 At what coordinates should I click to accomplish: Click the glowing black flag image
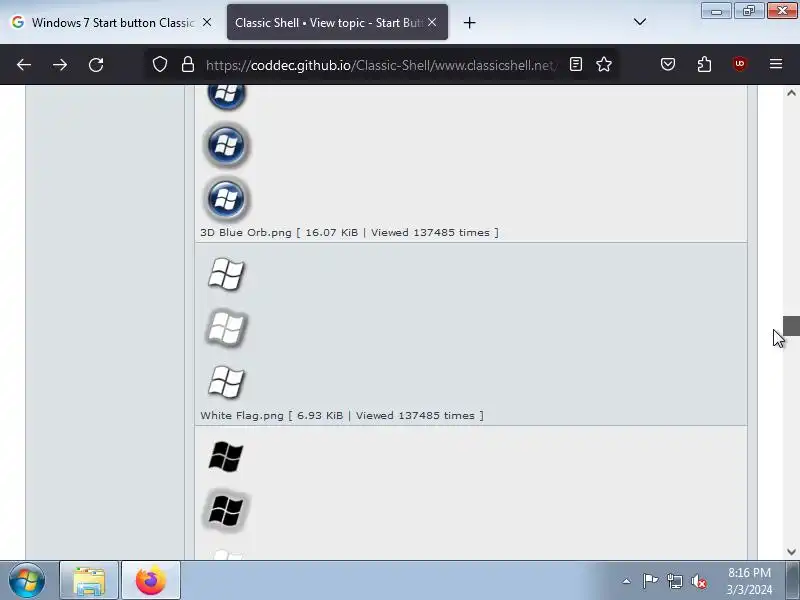(x=226, y=511)
